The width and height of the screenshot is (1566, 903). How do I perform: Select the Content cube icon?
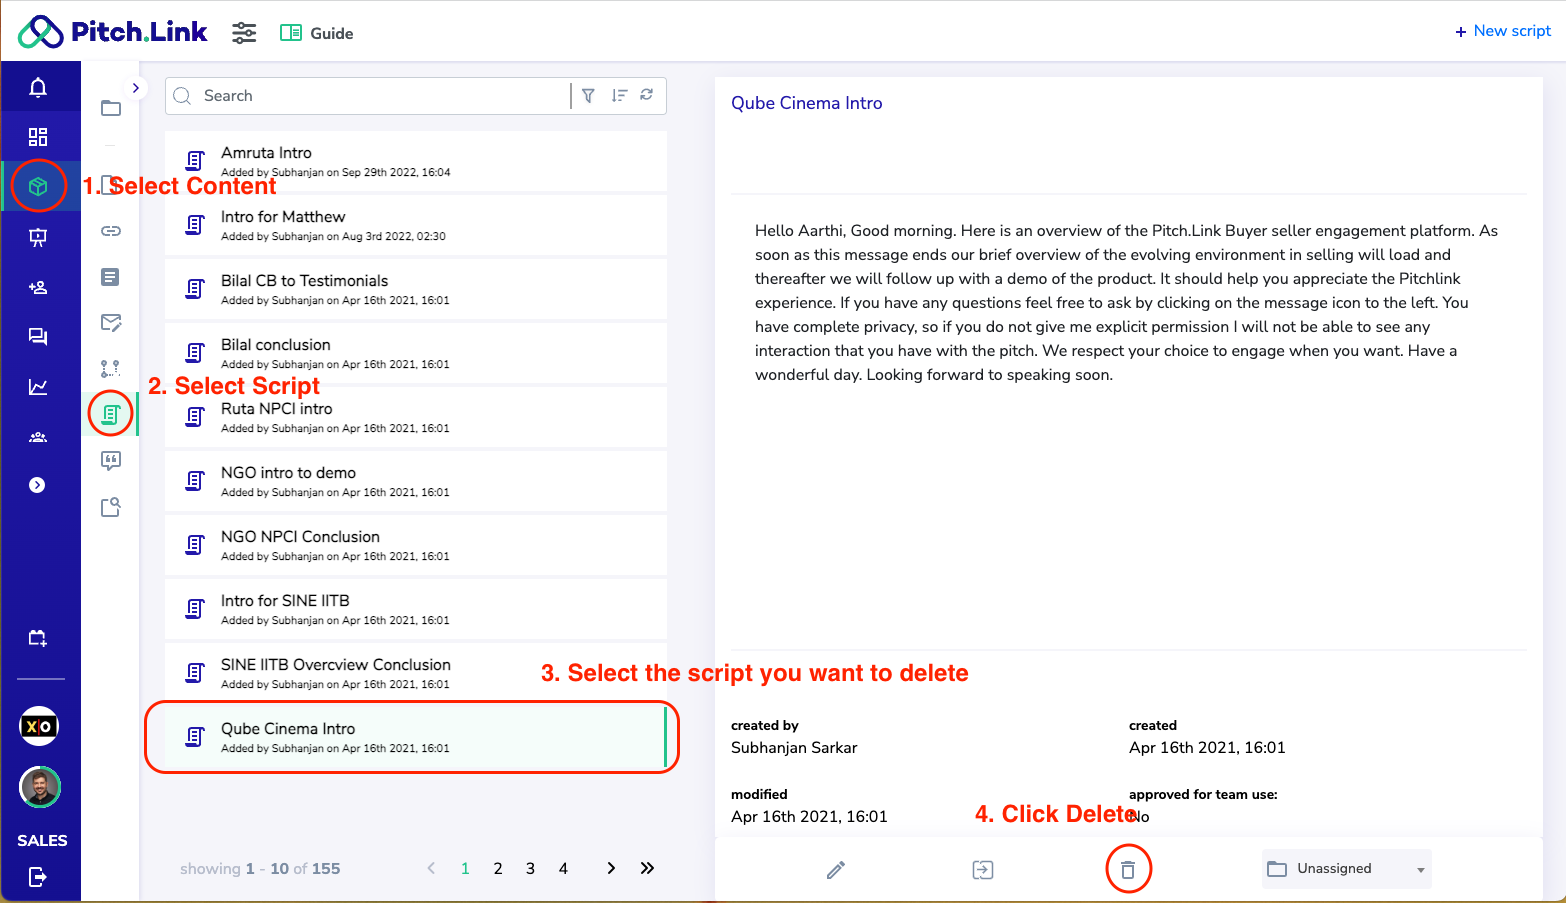pos(38,186)
